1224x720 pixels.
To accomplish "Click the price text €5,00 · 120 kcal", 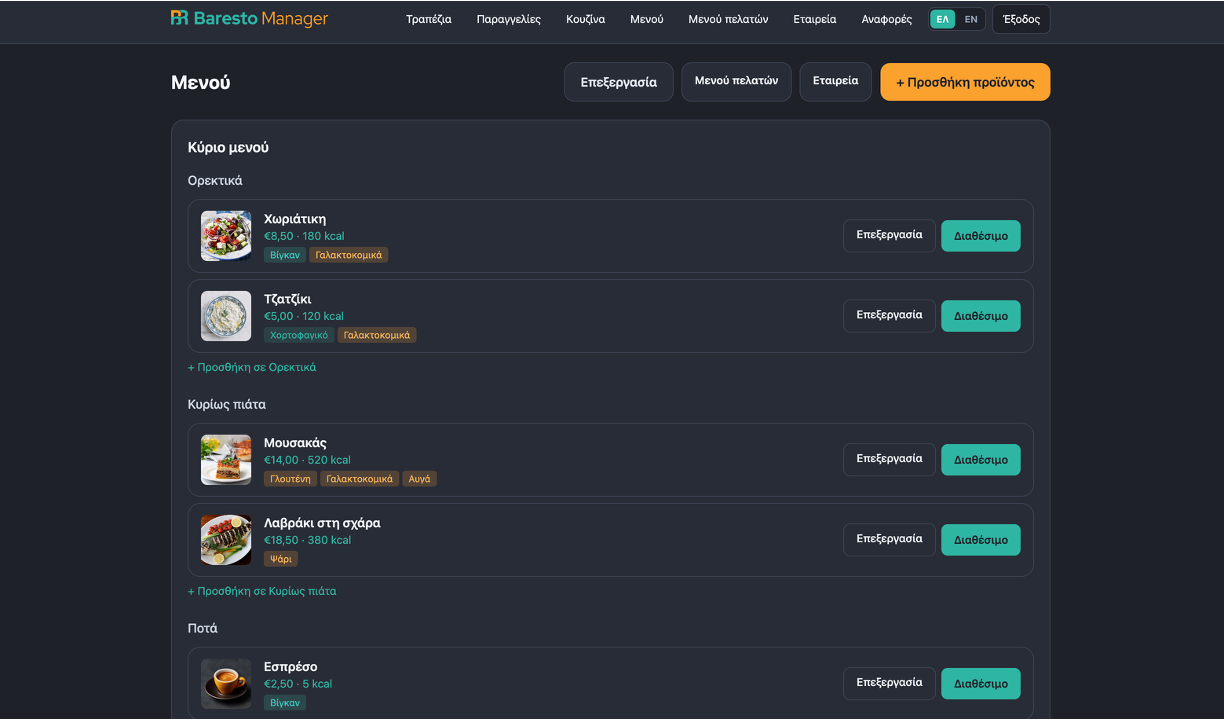I will [x=304, y=316].
